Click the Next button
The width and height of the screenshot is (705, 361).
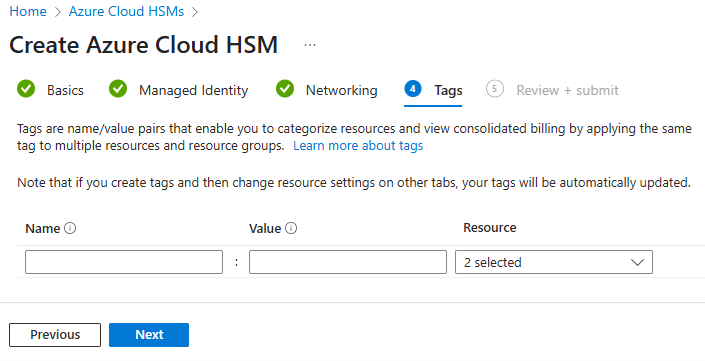coord(149,334)
